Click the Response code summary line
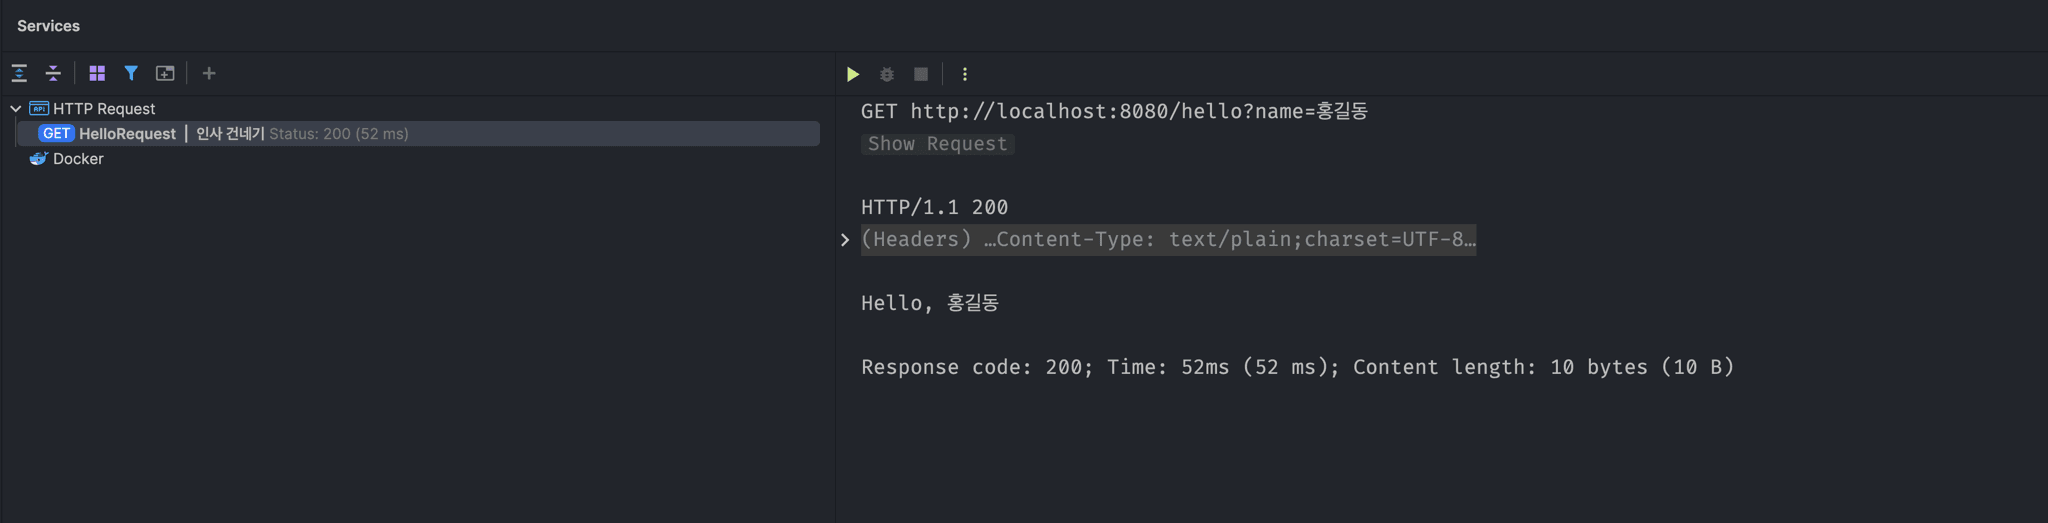This screenshot has width=2048, height=523. pyautogui.click(x=1297, y=367)
